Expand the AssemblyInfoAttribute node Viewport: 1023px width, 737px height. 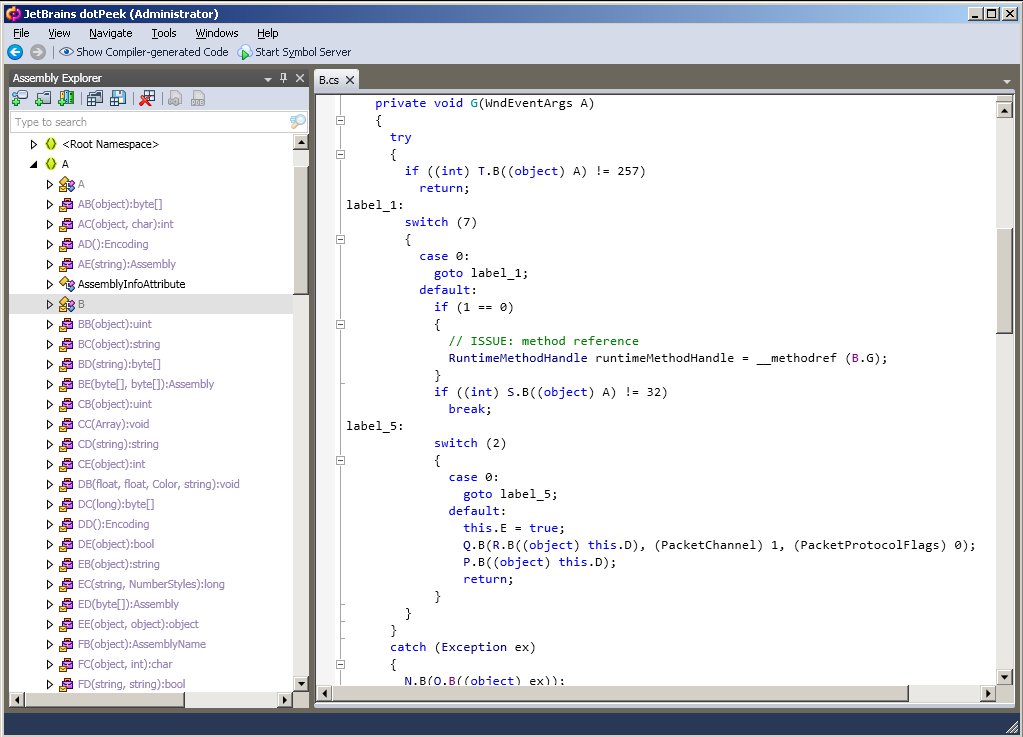(50, 284)
